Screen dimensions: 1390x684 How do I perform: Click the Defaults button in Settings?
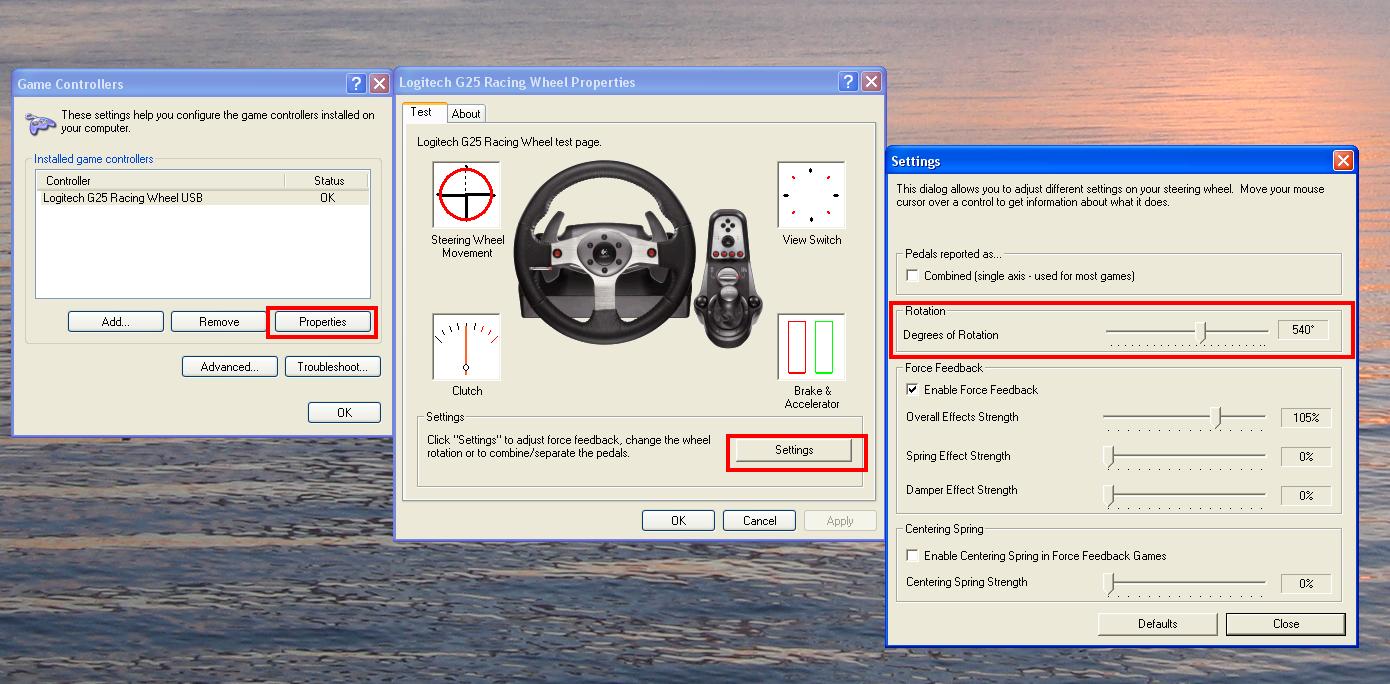coord(1157,624)
